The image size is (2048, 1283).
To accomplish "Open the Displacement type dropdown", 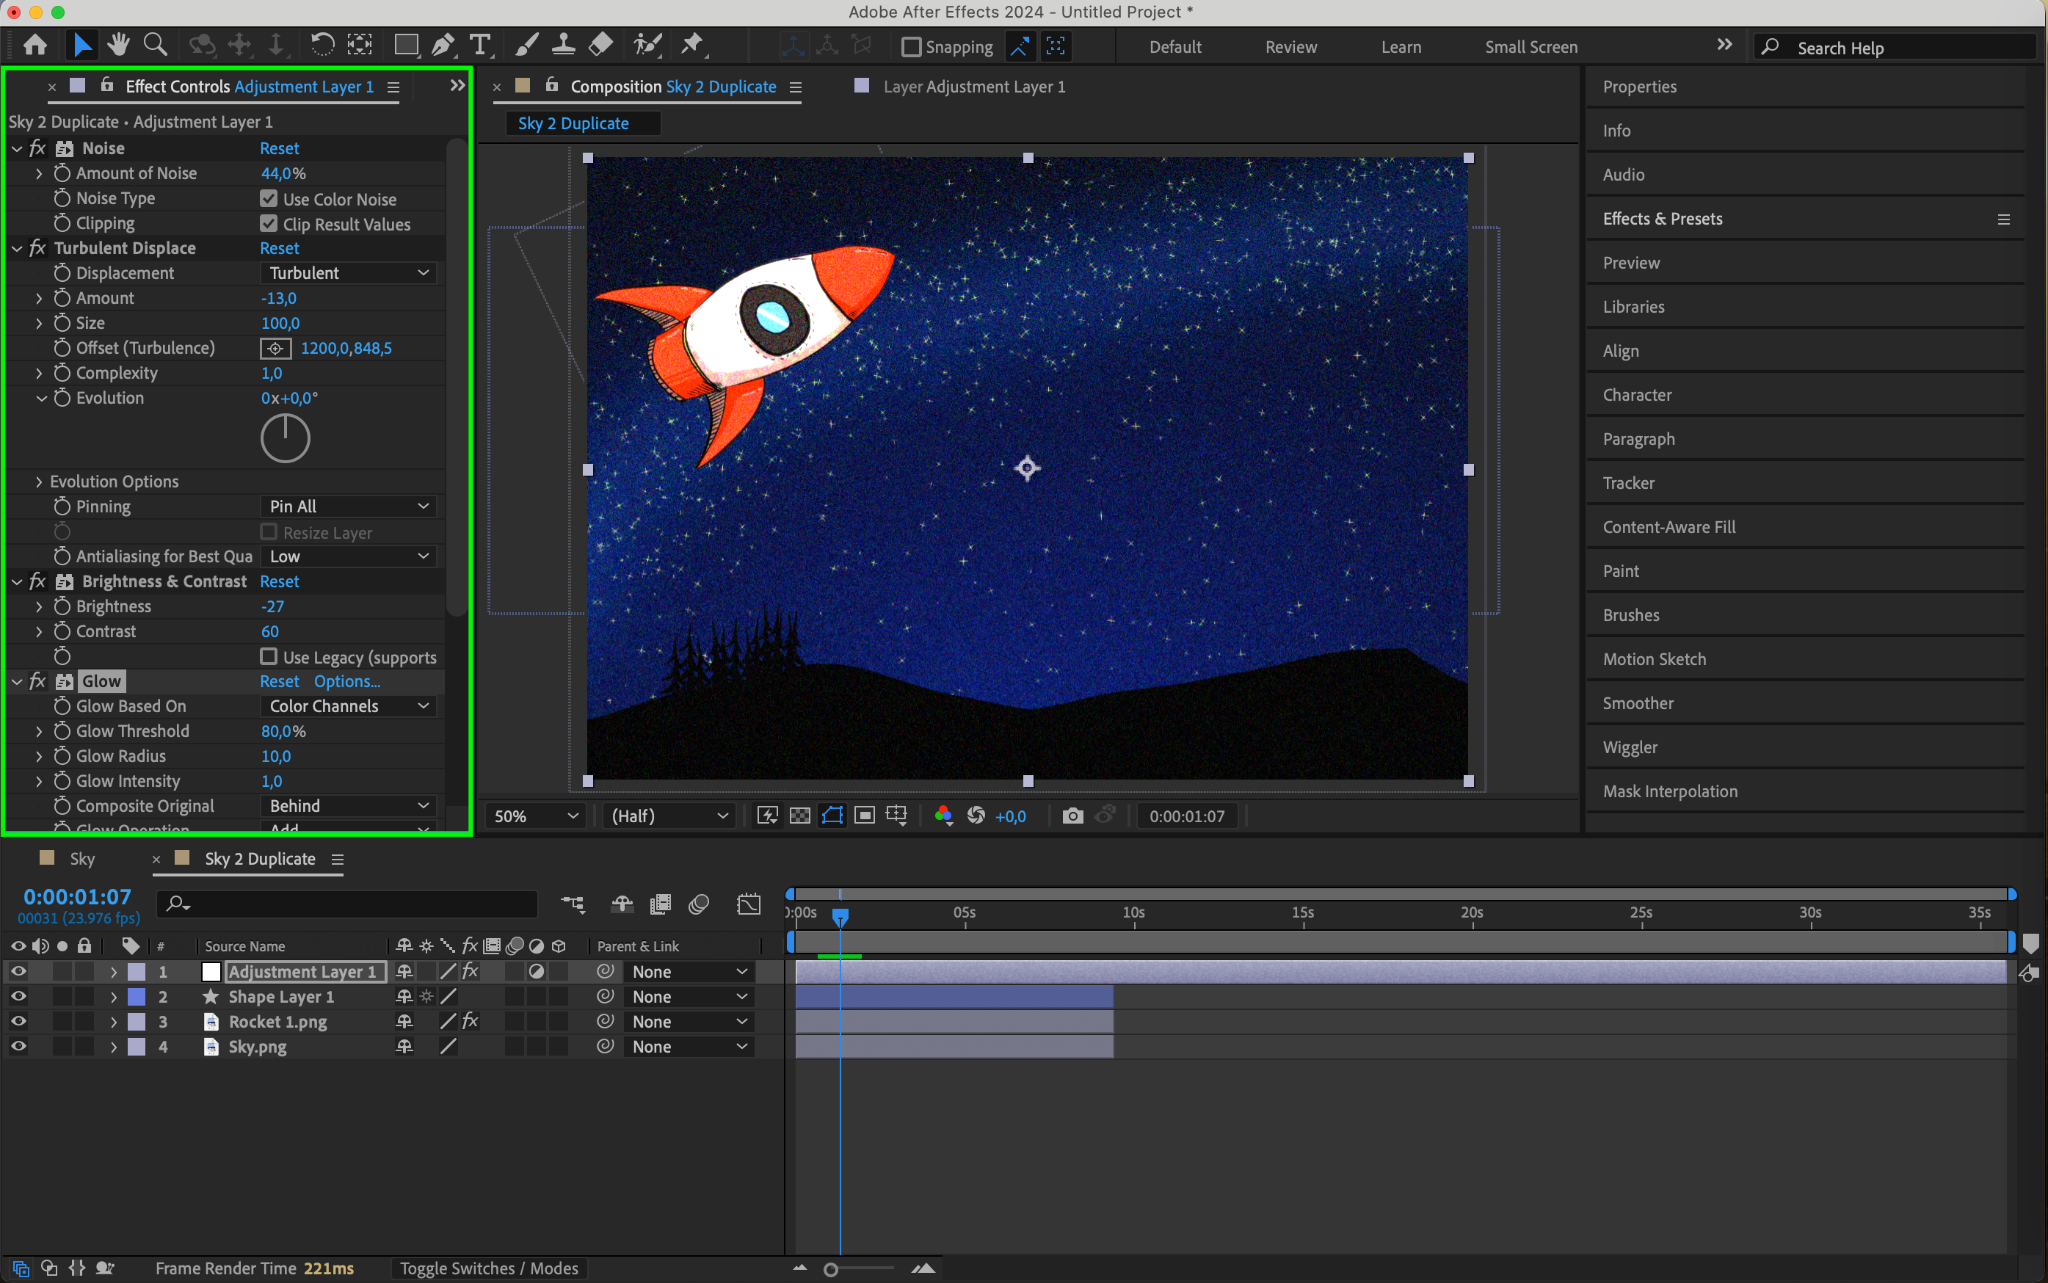I will tap(349, 273).
